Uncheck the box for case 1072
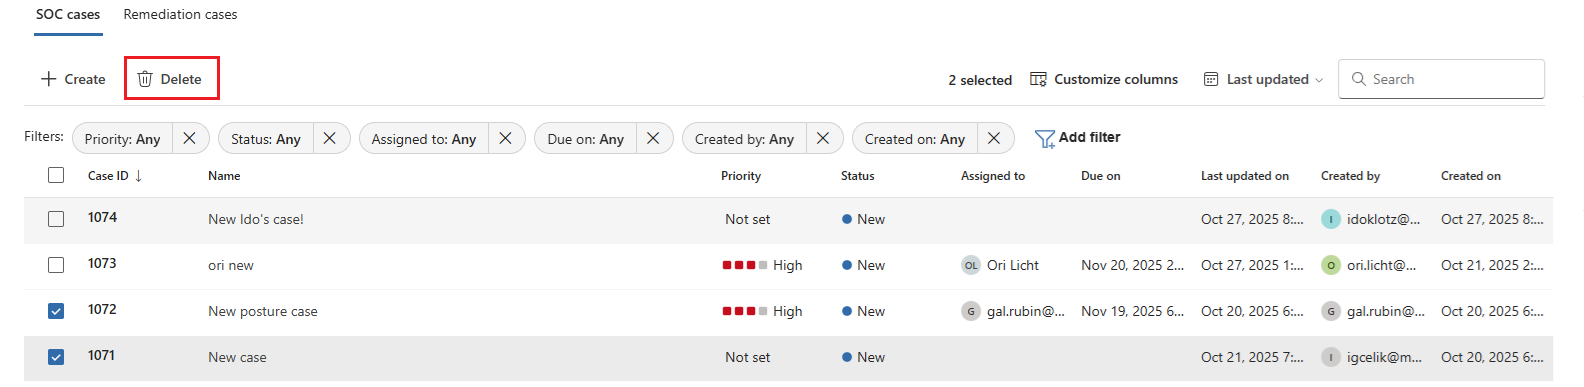The width and height of the screenshot is (1584, 387). [x=56, y=311]
